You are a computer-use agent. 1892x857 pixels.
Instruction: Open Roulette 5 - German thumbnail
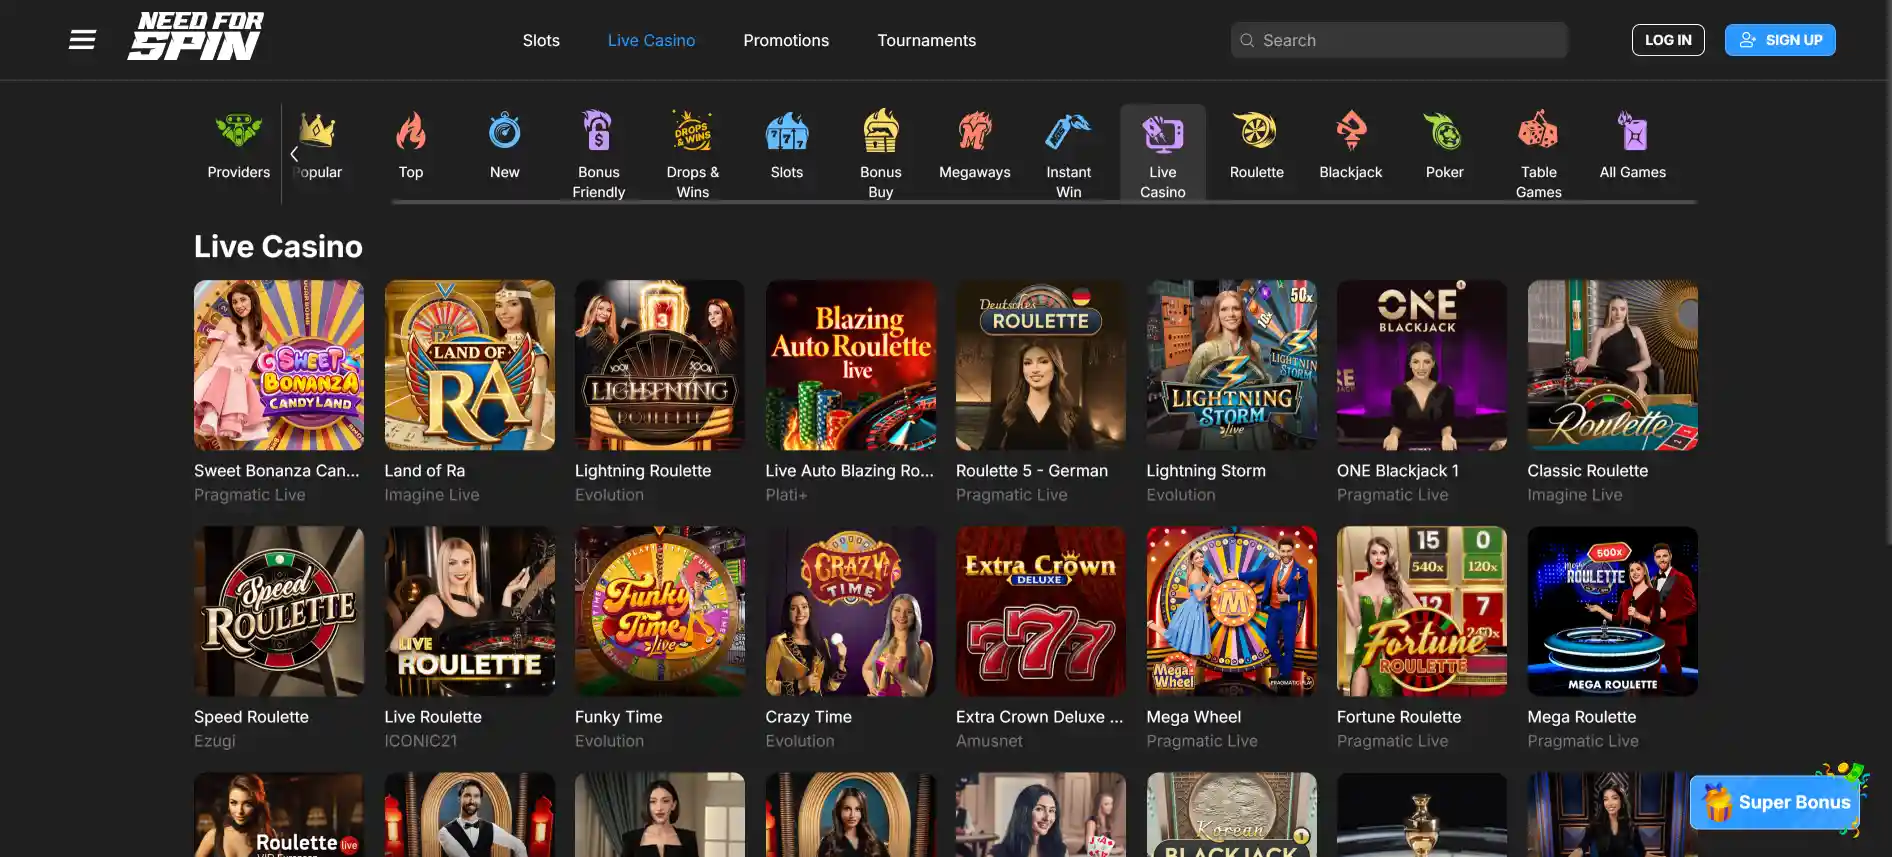(x=1041, y=365)
